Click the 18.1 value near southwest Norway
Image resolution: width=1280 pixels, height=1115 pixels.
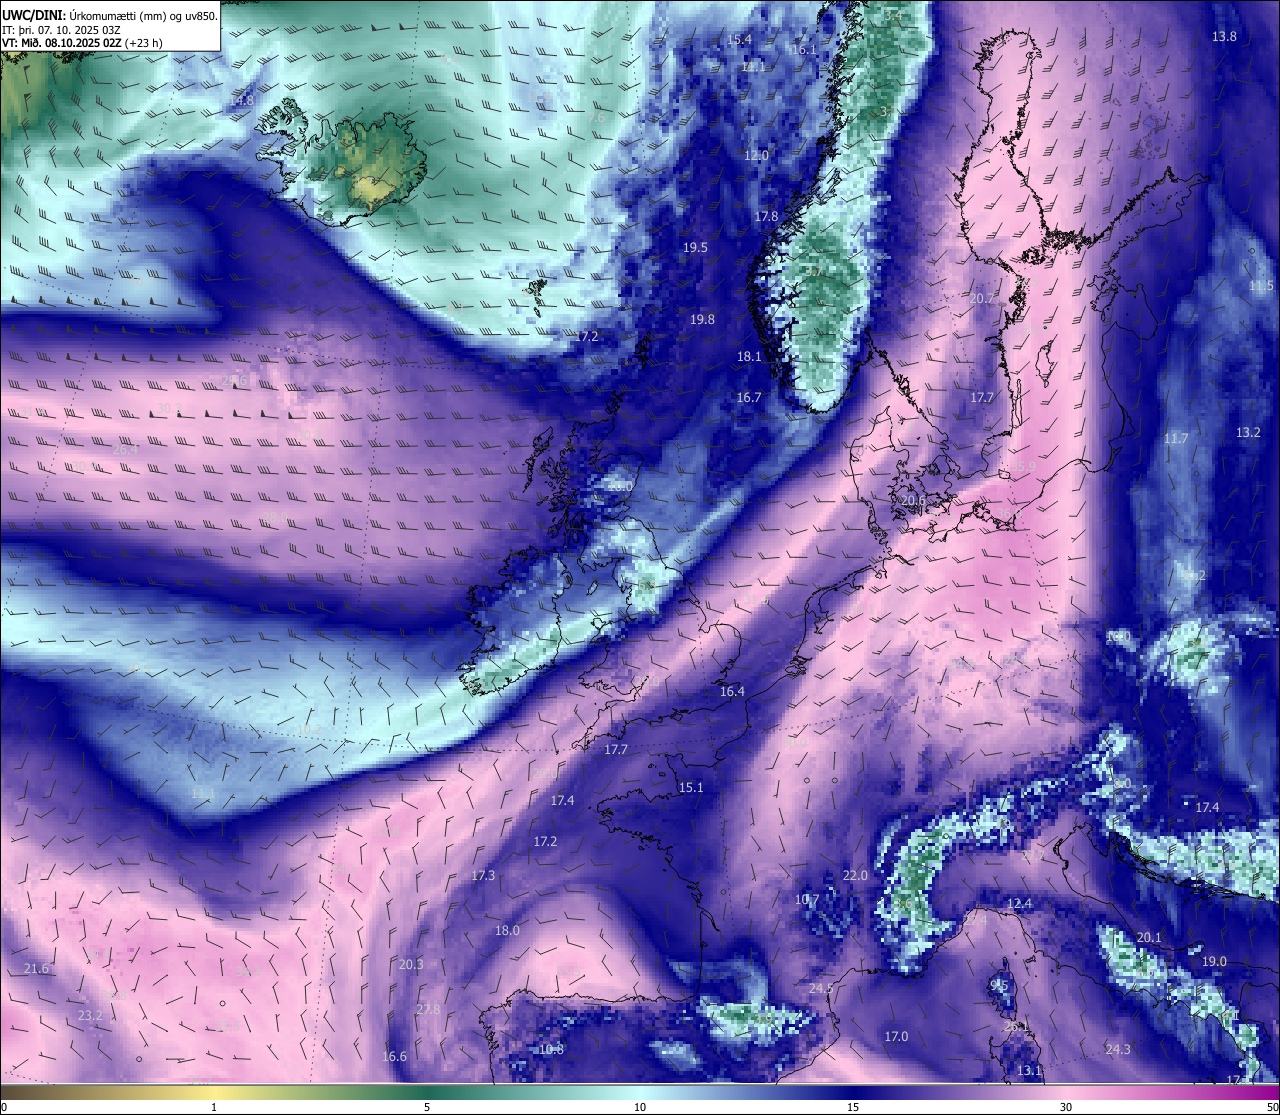click(x=749, y=356)
